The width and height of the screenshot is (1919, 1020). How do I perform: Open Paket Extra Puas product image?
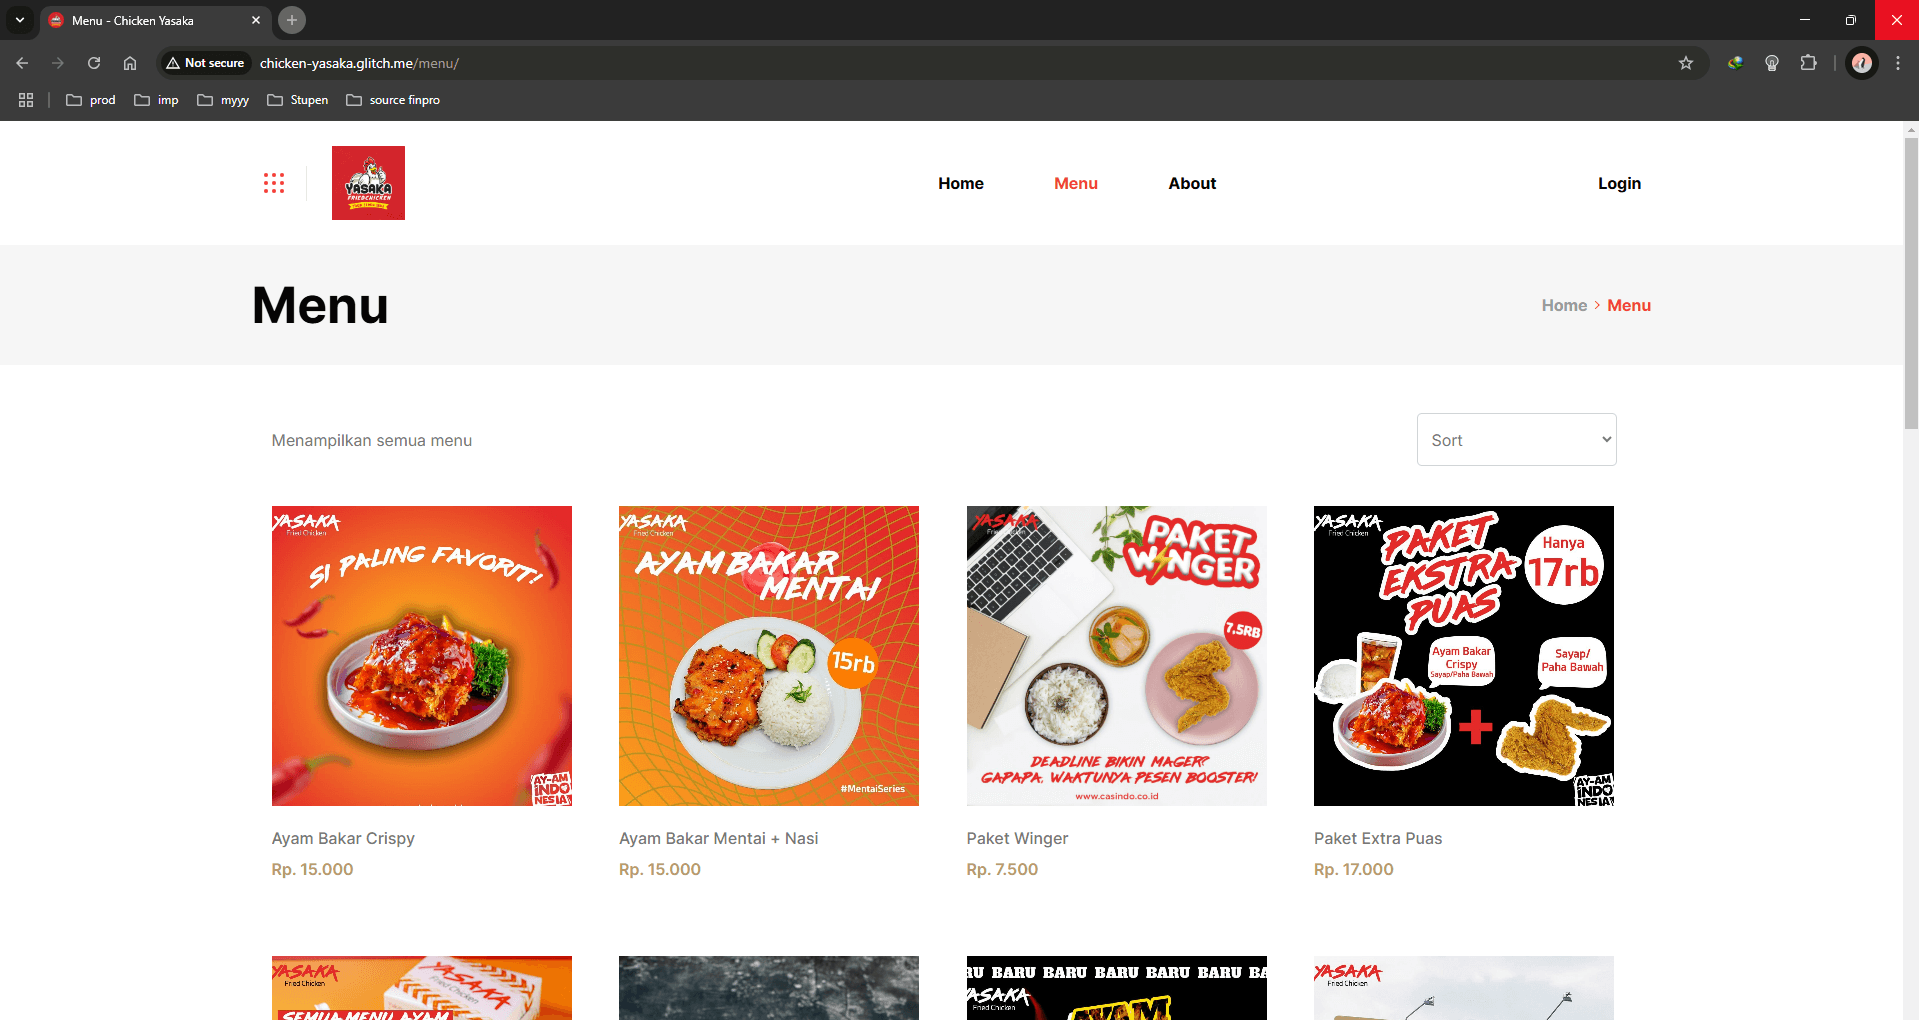[x=1464, y=656]
